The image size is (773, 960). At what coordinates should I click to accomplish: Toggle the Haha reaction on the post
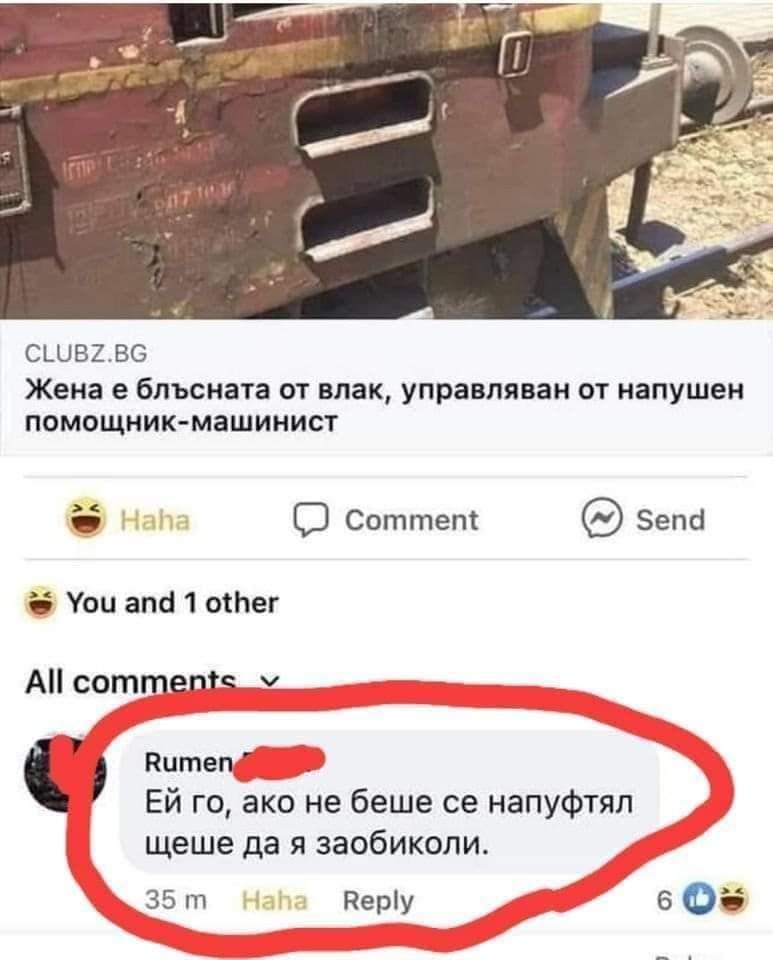click(128, 520)
